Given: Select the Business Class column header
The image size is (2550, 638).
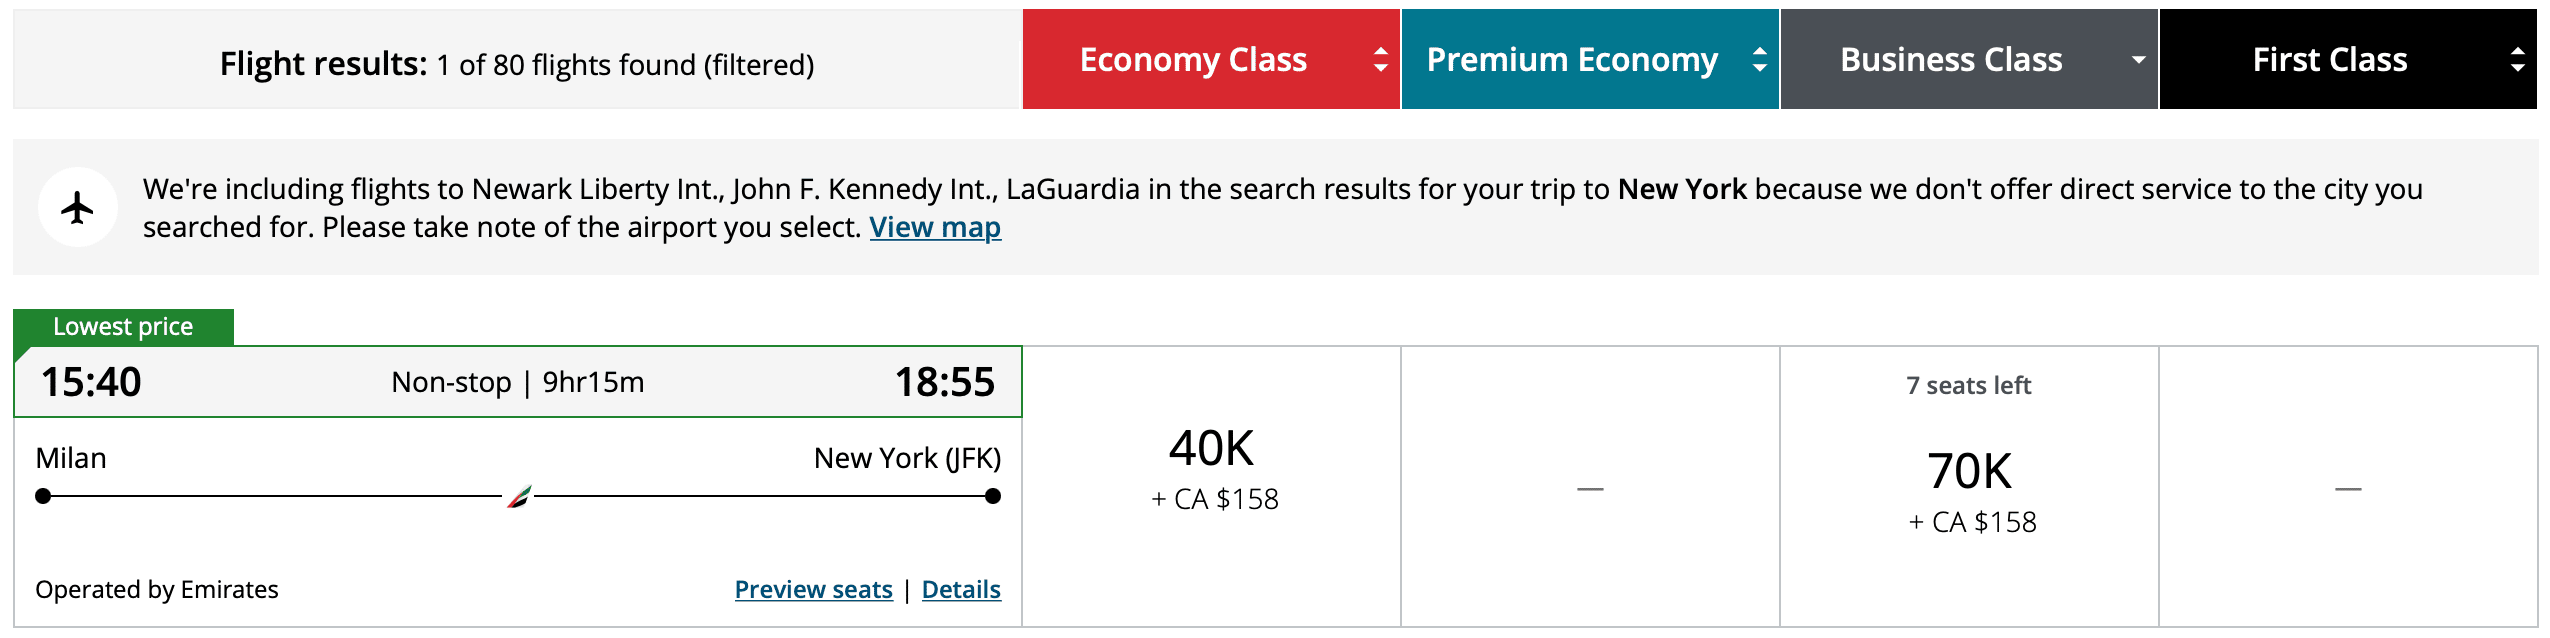Looking at the screenshot, I should pos(1950,60).
